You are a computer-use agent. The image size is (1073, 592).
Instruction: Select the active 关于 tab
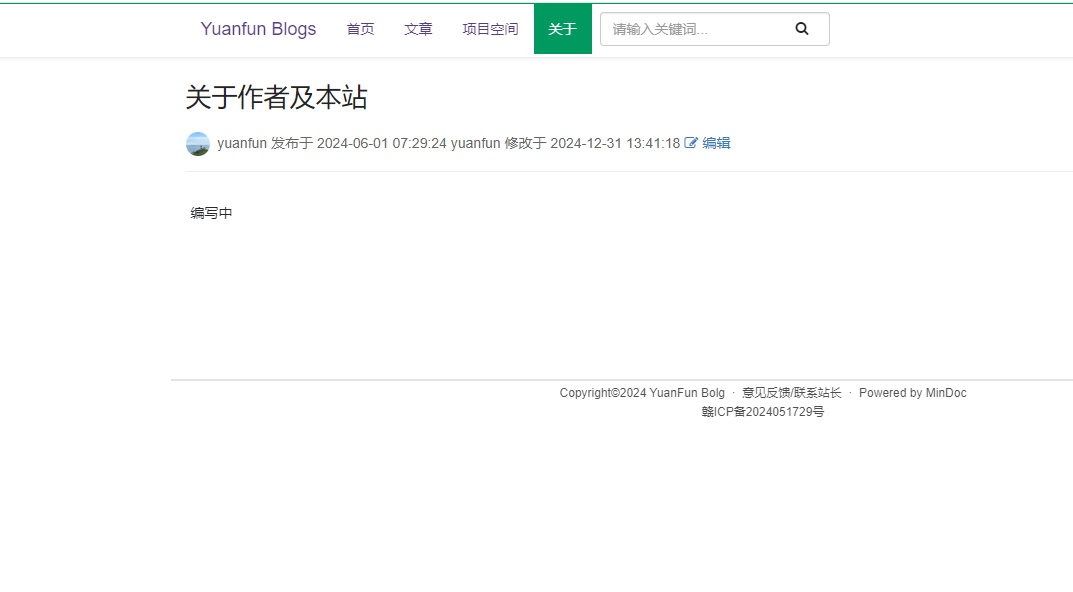(x=562, y=29)
